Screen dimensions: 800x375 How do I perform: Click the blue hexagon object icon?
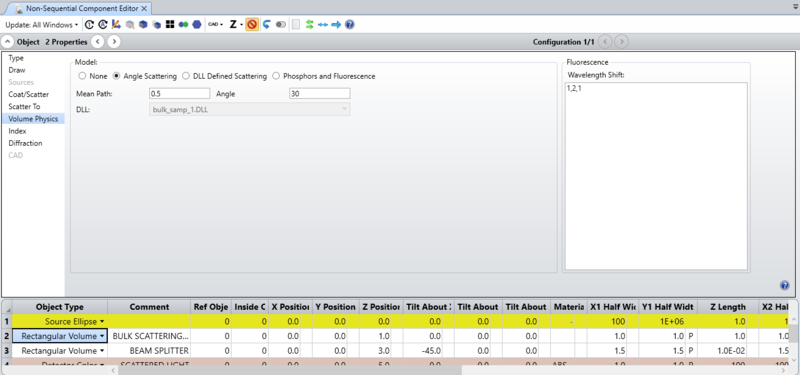197,24
